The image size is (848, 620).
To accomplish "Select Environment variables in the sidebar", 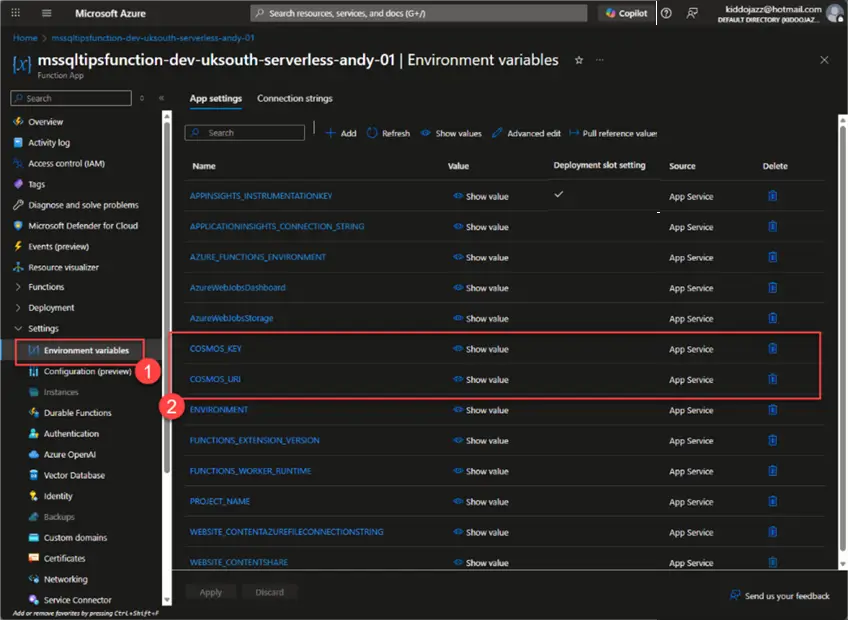I will [86, 351].
